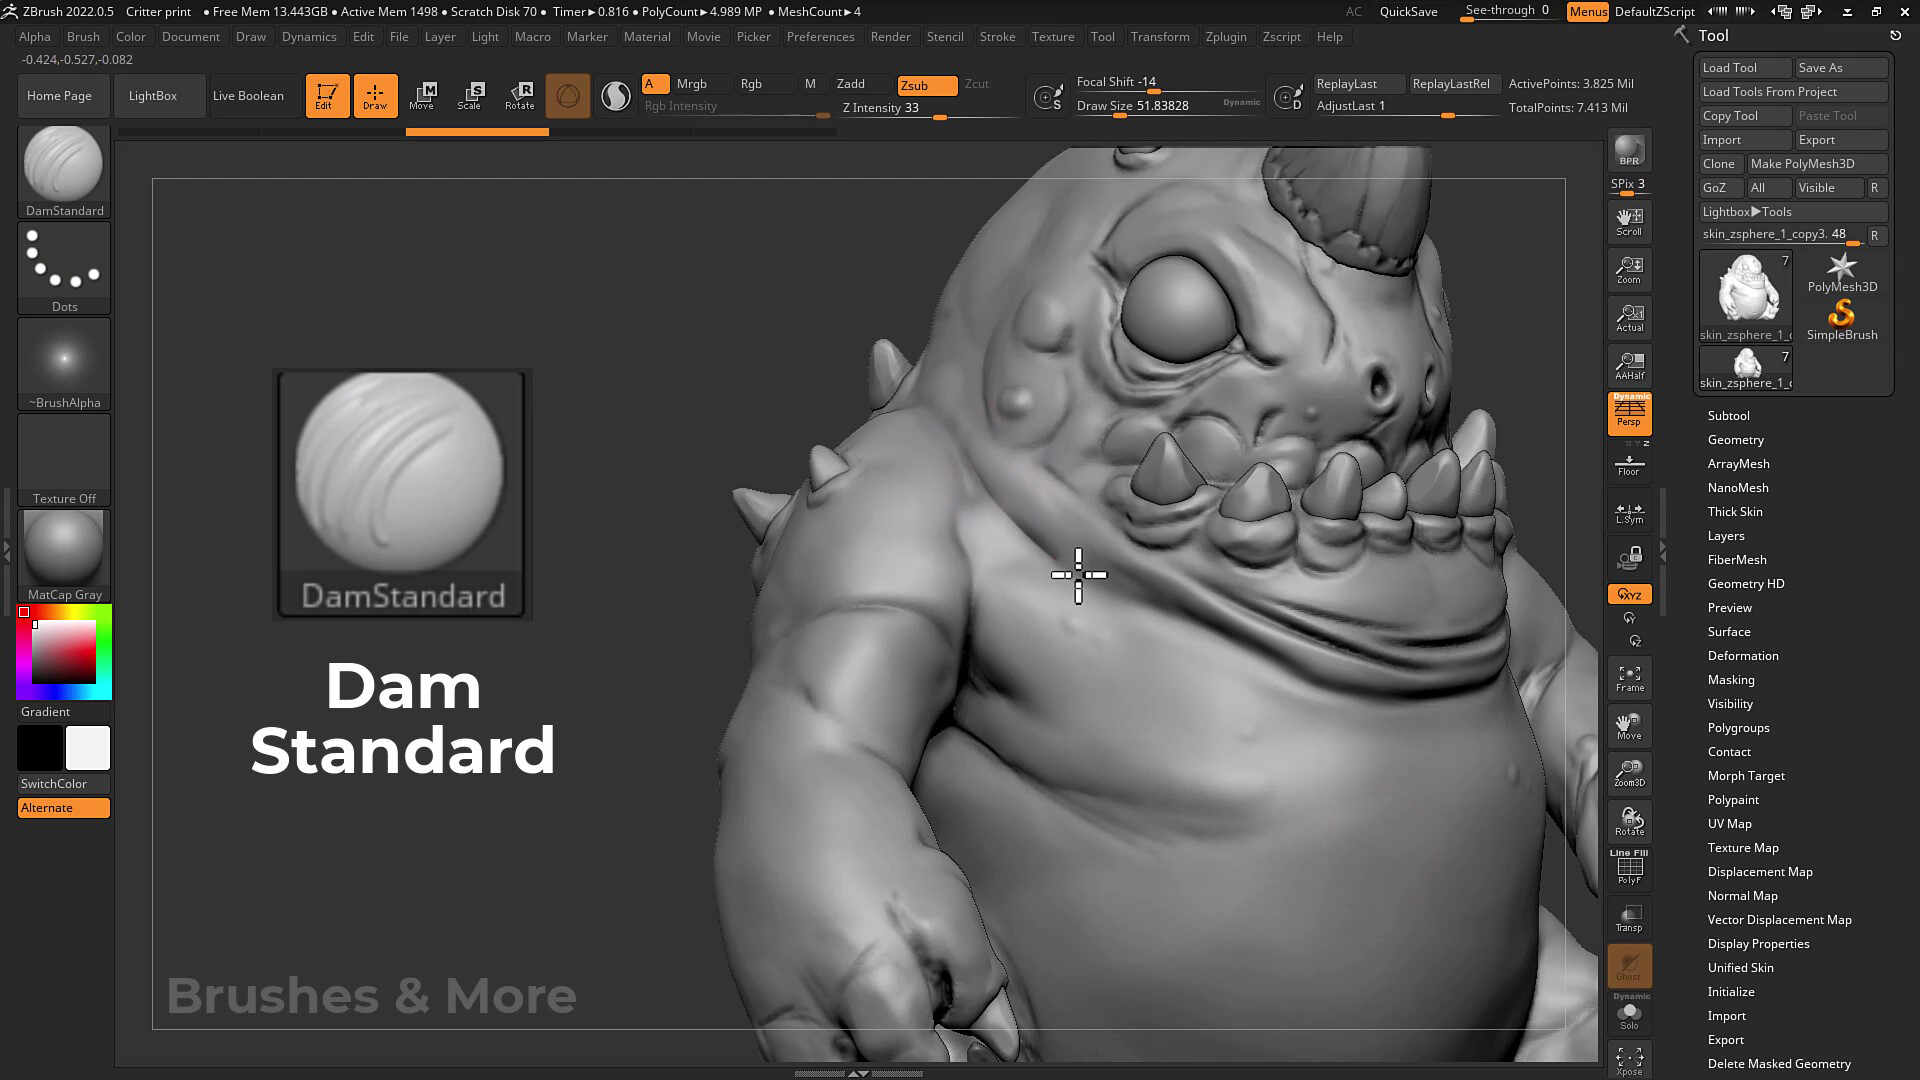Screen dimensions: 1920x1080
Task: Expand the Morph Target section
Action: coord(1745,776)
